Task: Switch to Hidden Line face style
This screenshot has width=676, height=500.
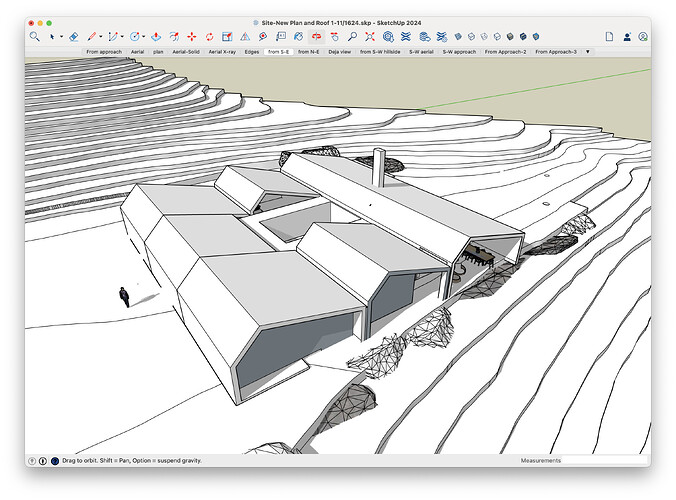Action: [497, 37]
